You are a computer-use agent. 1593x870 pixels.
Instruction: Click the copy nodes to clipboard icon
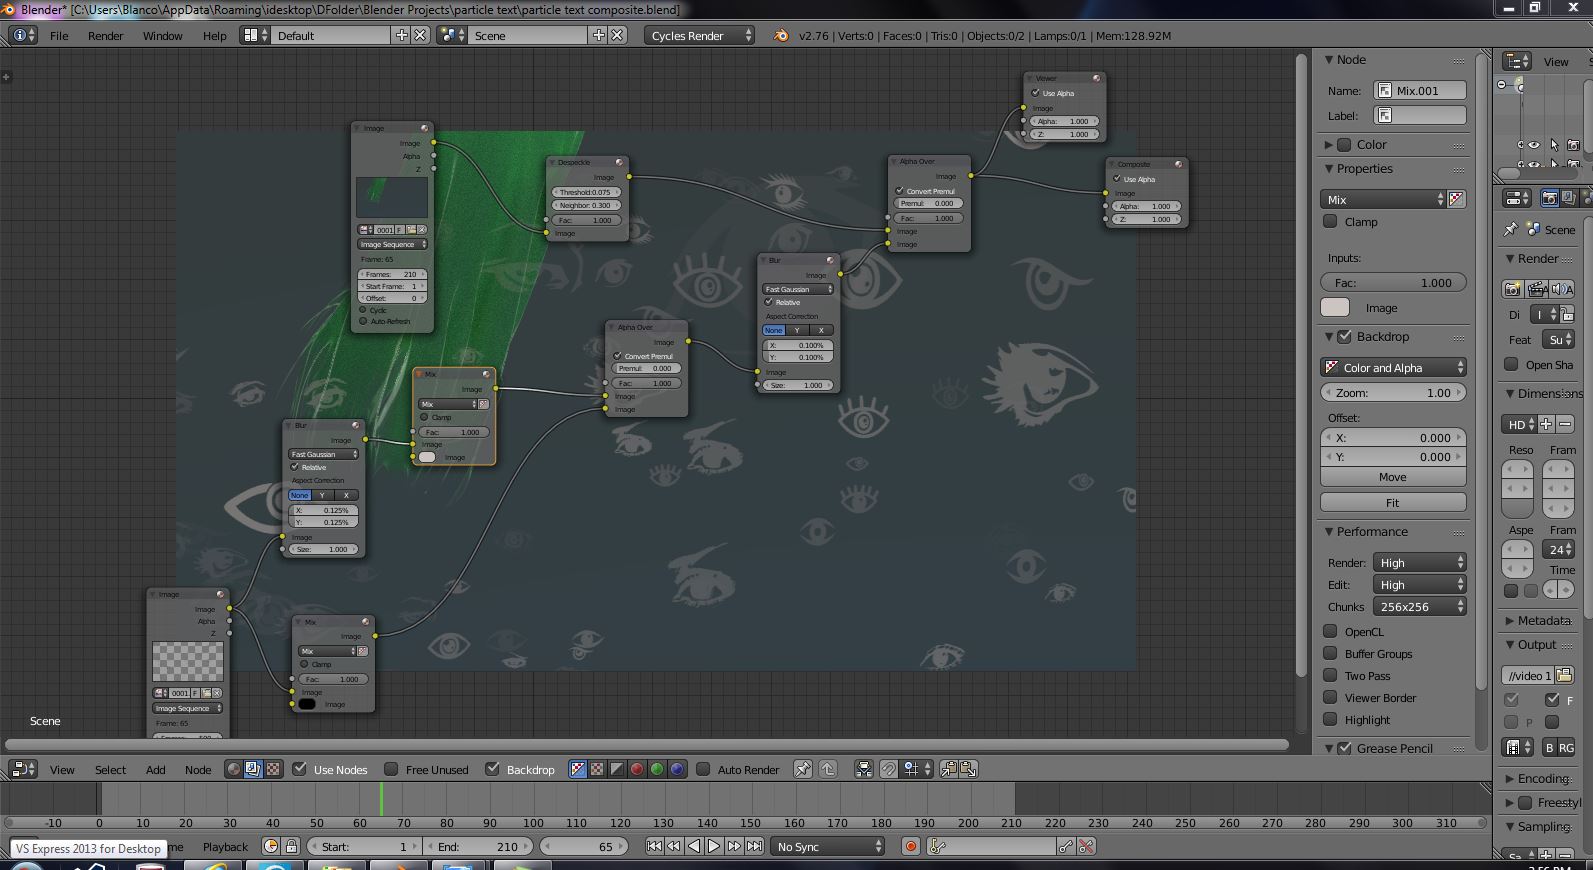[x=948, y=769]
